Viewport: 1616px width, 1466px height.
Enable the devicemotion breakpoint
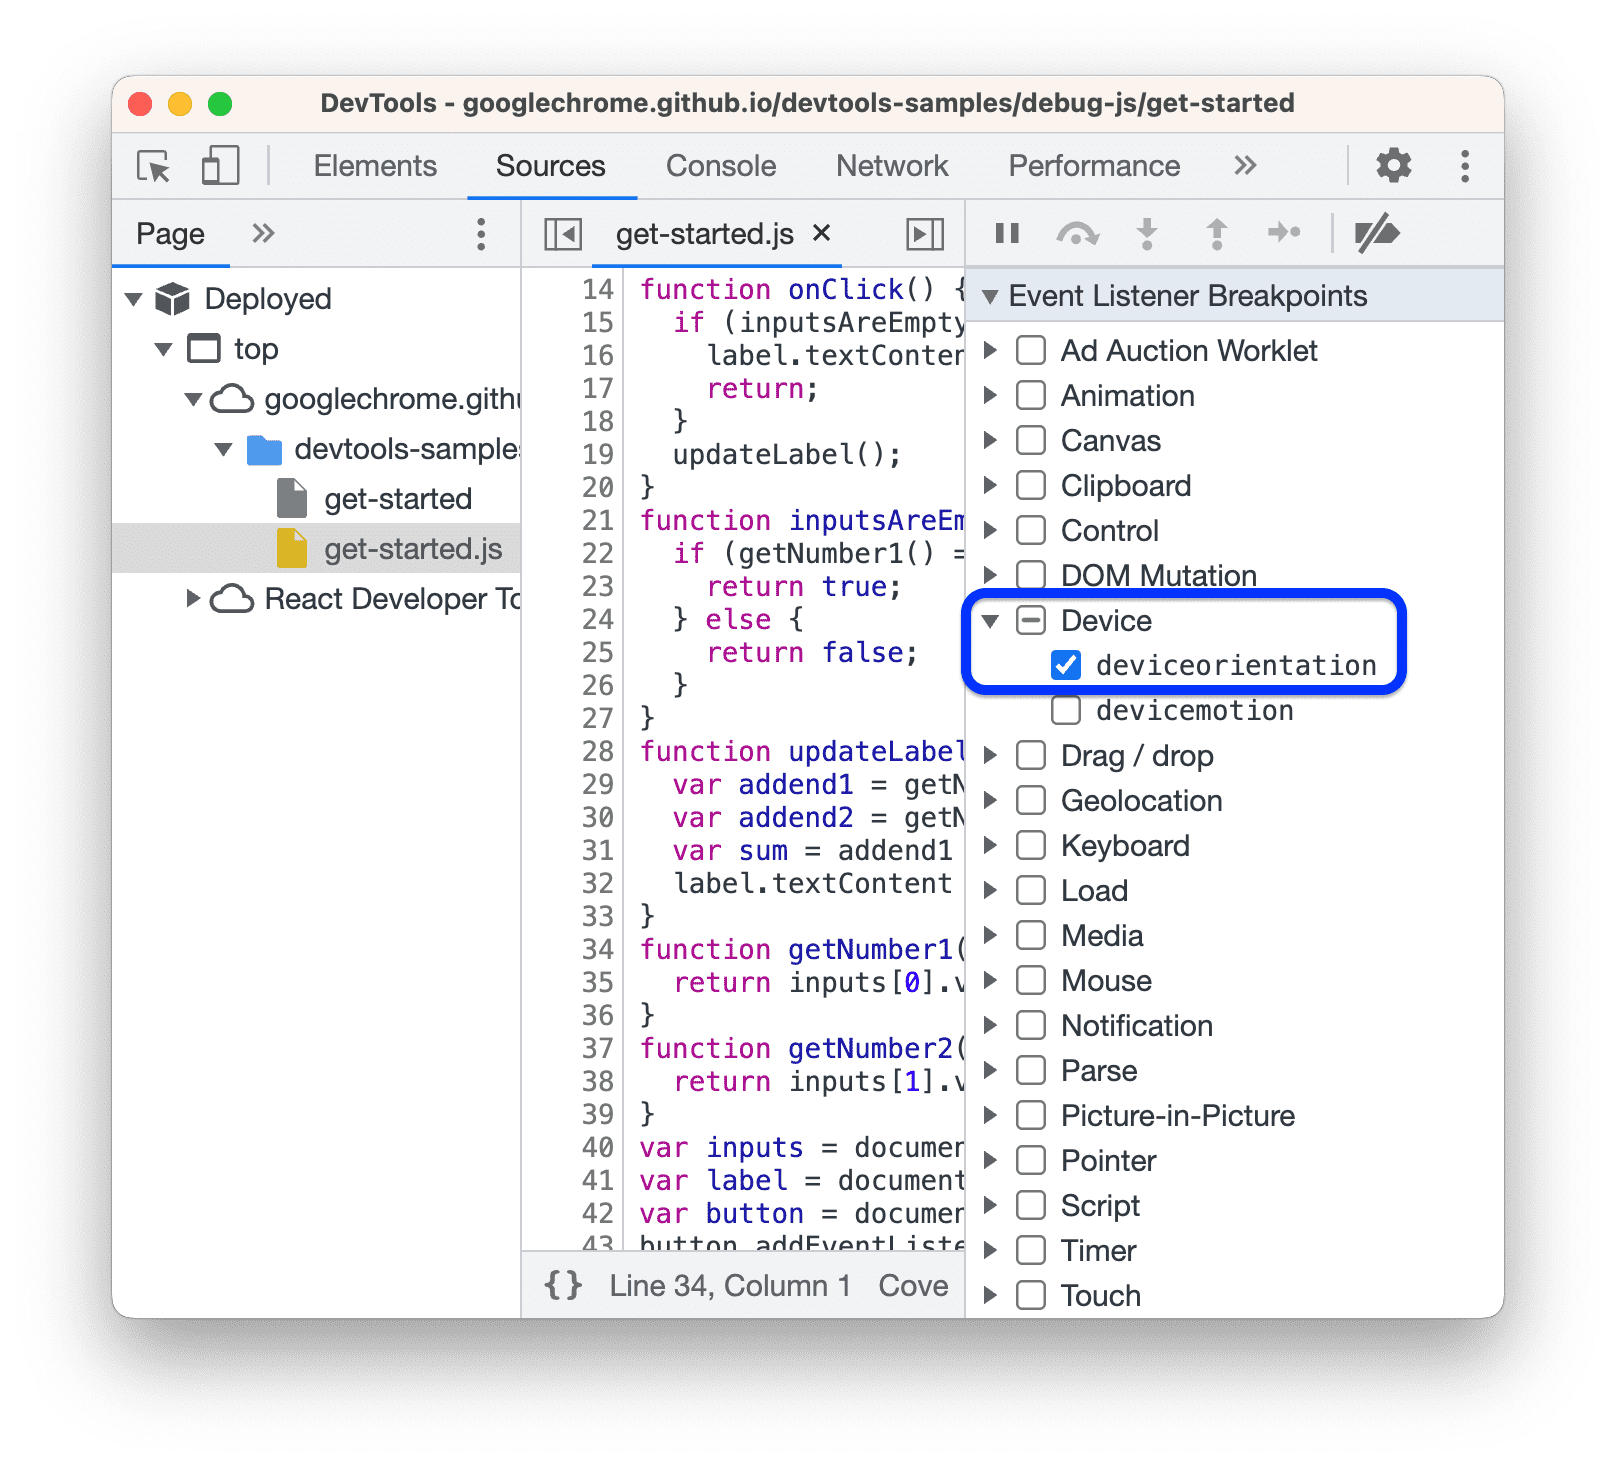coord(1066,710)
